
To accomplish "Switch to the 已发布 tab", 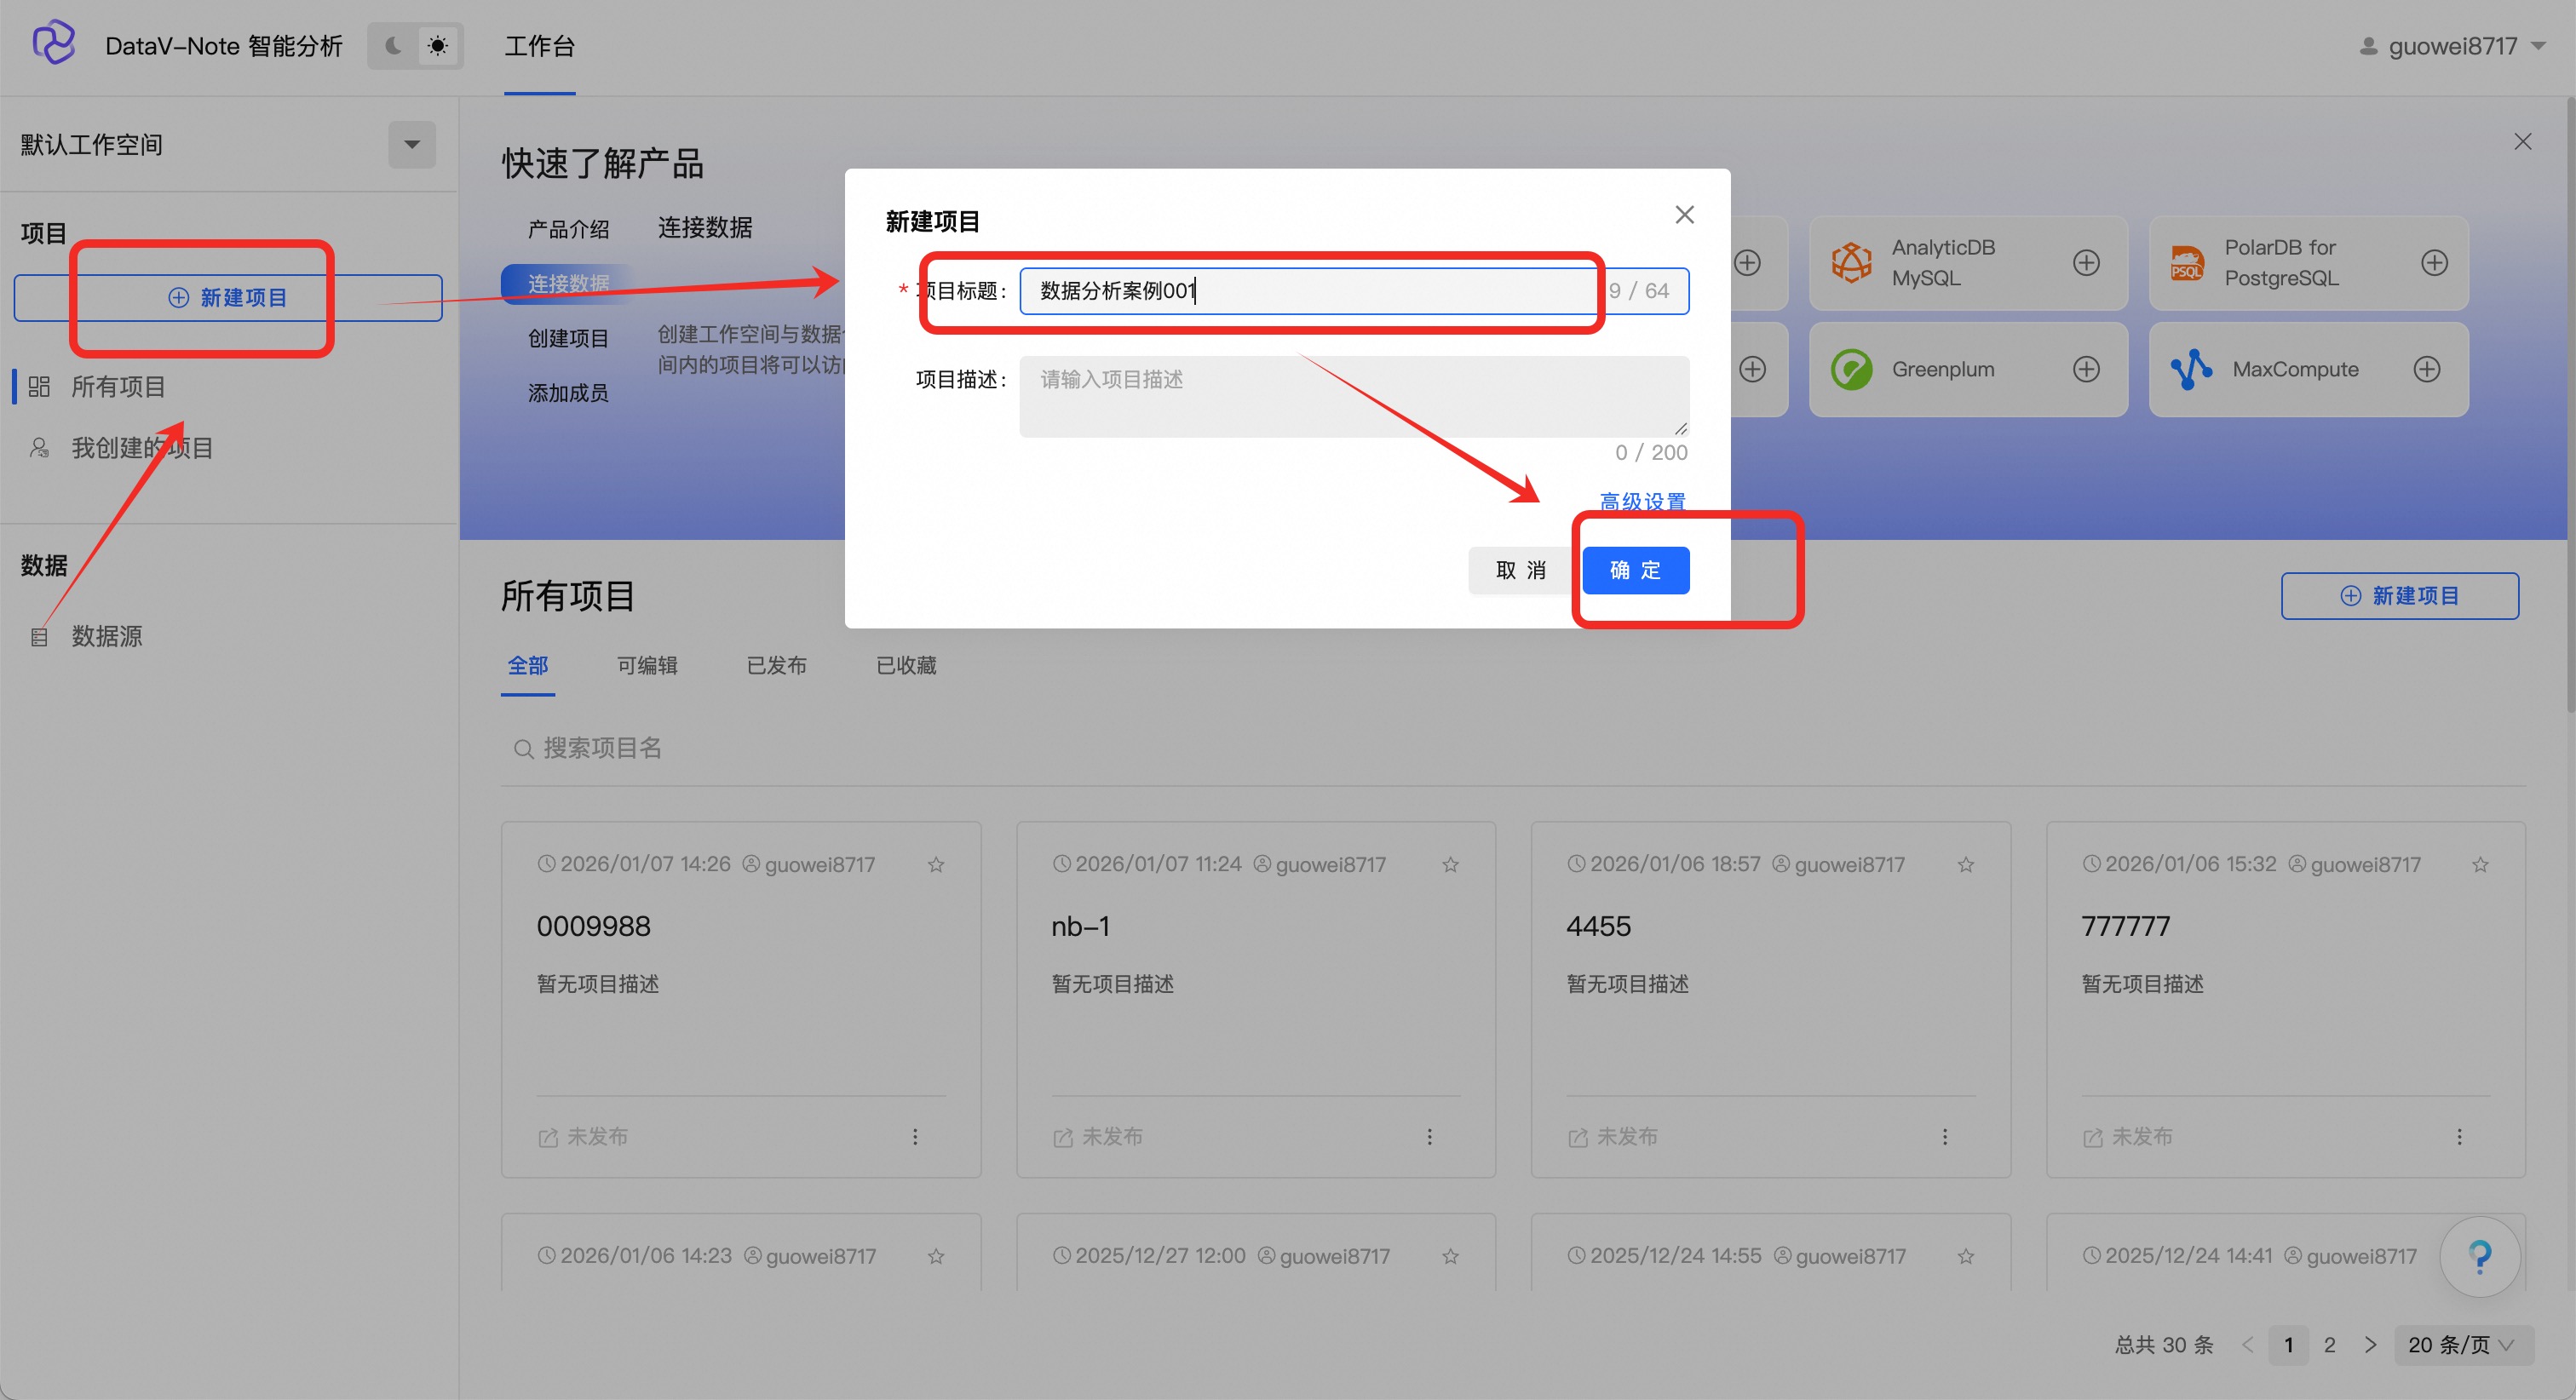I will click(776, 665).
